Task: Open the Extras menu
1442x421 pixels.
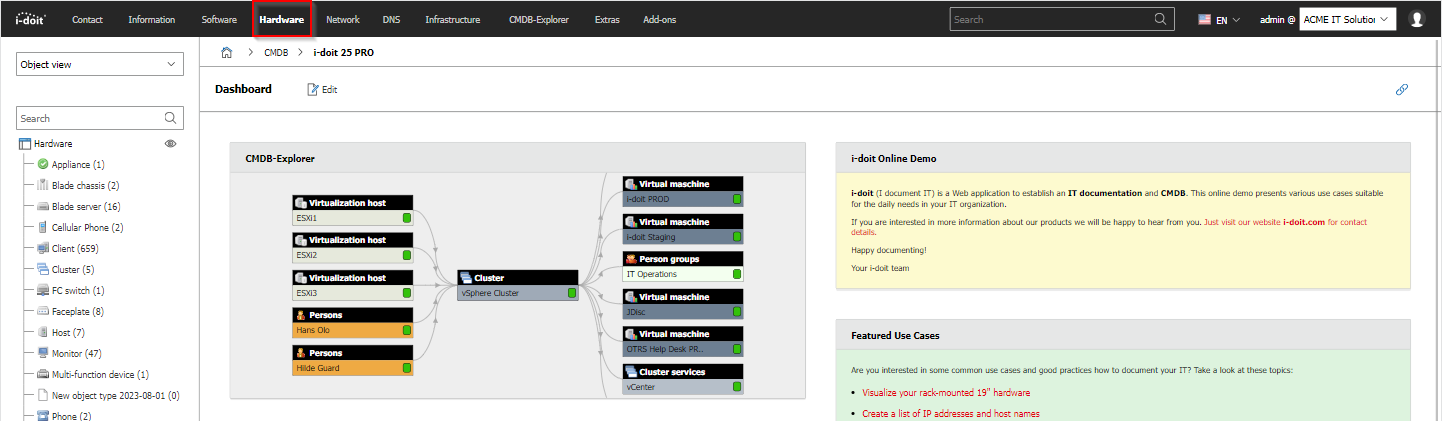Action: click(x=607, y=19)
